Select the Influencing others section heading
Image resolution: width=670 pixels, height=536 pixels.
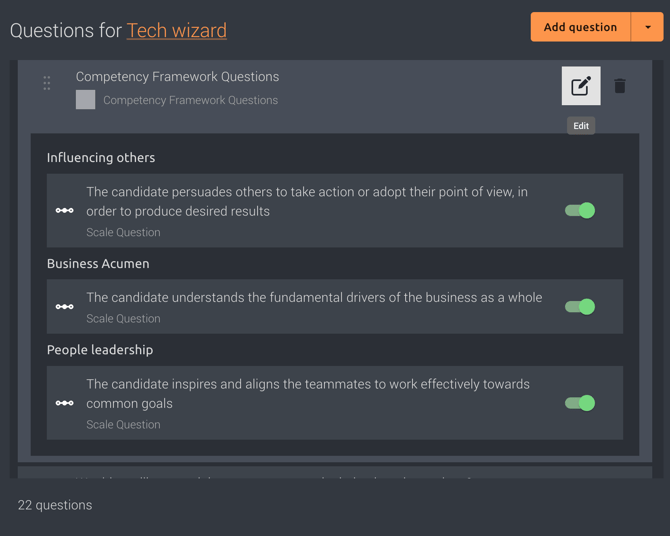point(101,158)
